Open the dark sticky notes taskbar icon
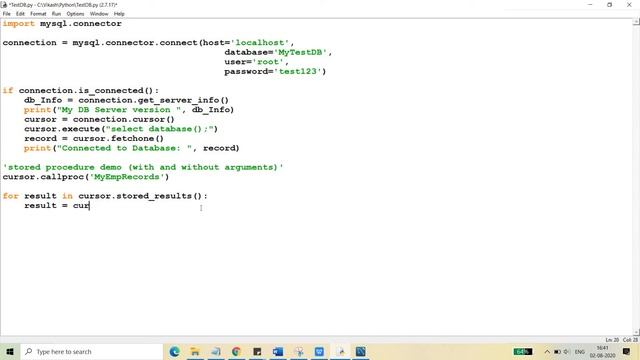The height and width of the screenshot is (360, 640). click(257, 351)
